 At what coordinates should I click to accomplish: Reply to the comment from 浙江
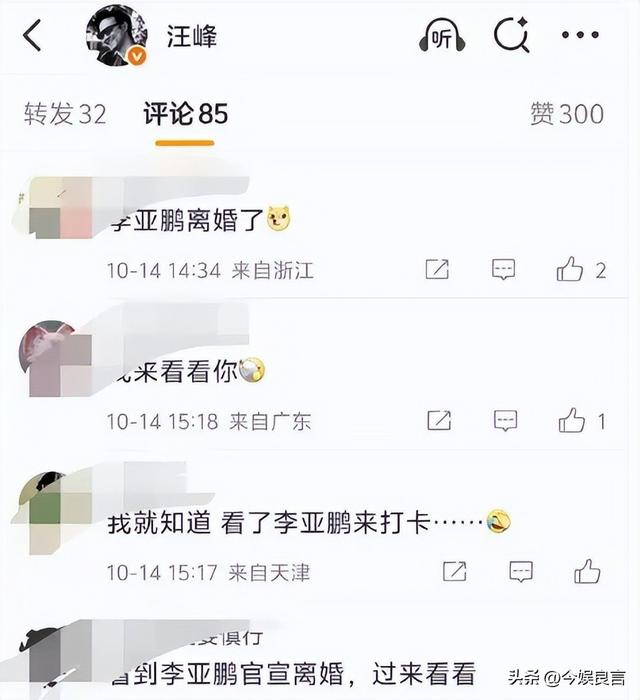pyautogui.click(x=503, y=269)
